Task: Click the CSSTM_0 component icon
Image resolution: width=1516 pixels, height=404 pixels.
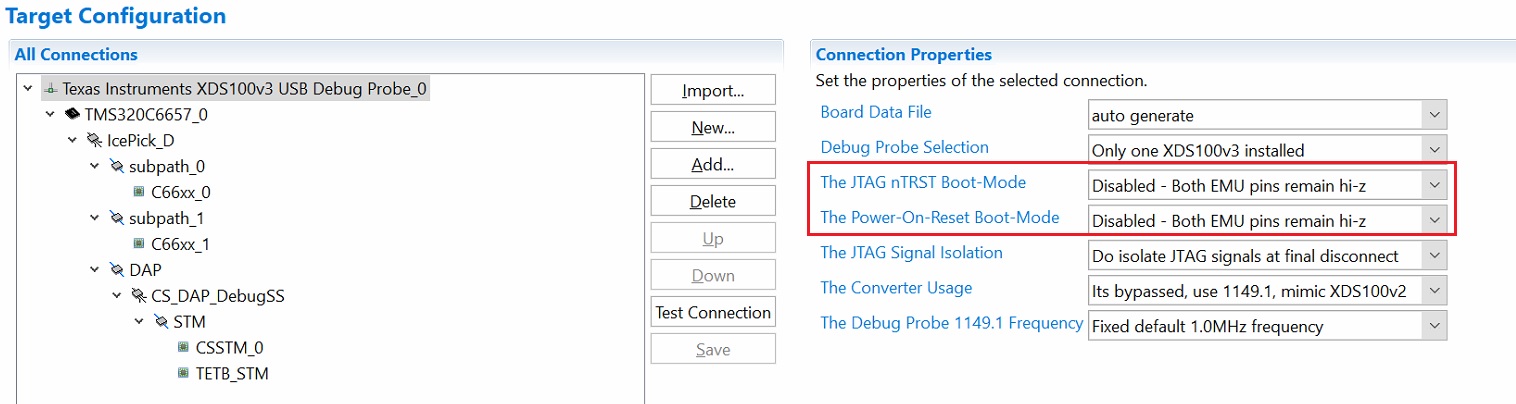Action: [x=183, y=348]
